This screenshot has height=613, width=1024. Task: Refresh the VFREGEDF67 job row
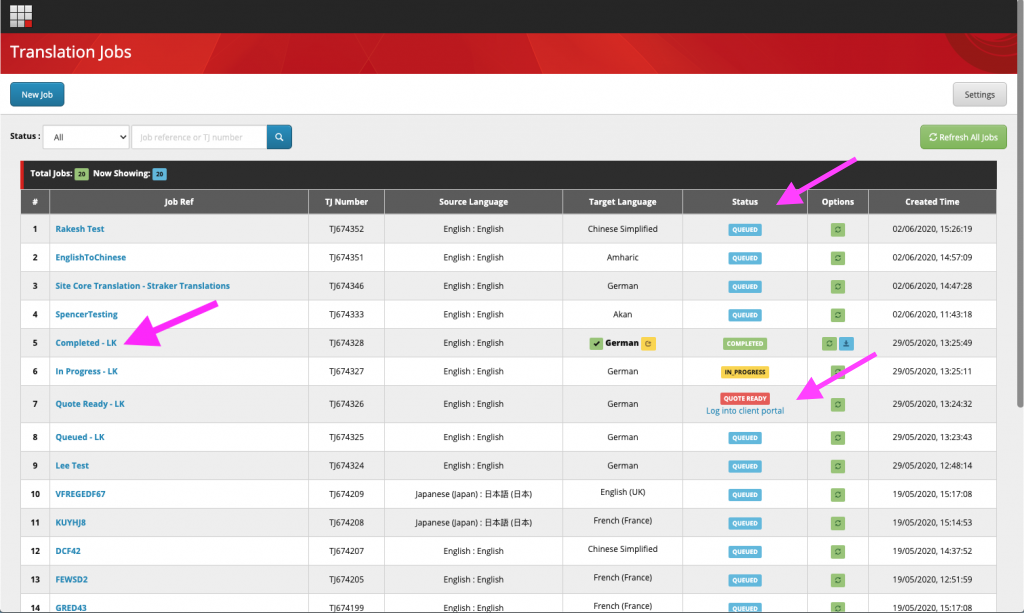pos(838,495)
